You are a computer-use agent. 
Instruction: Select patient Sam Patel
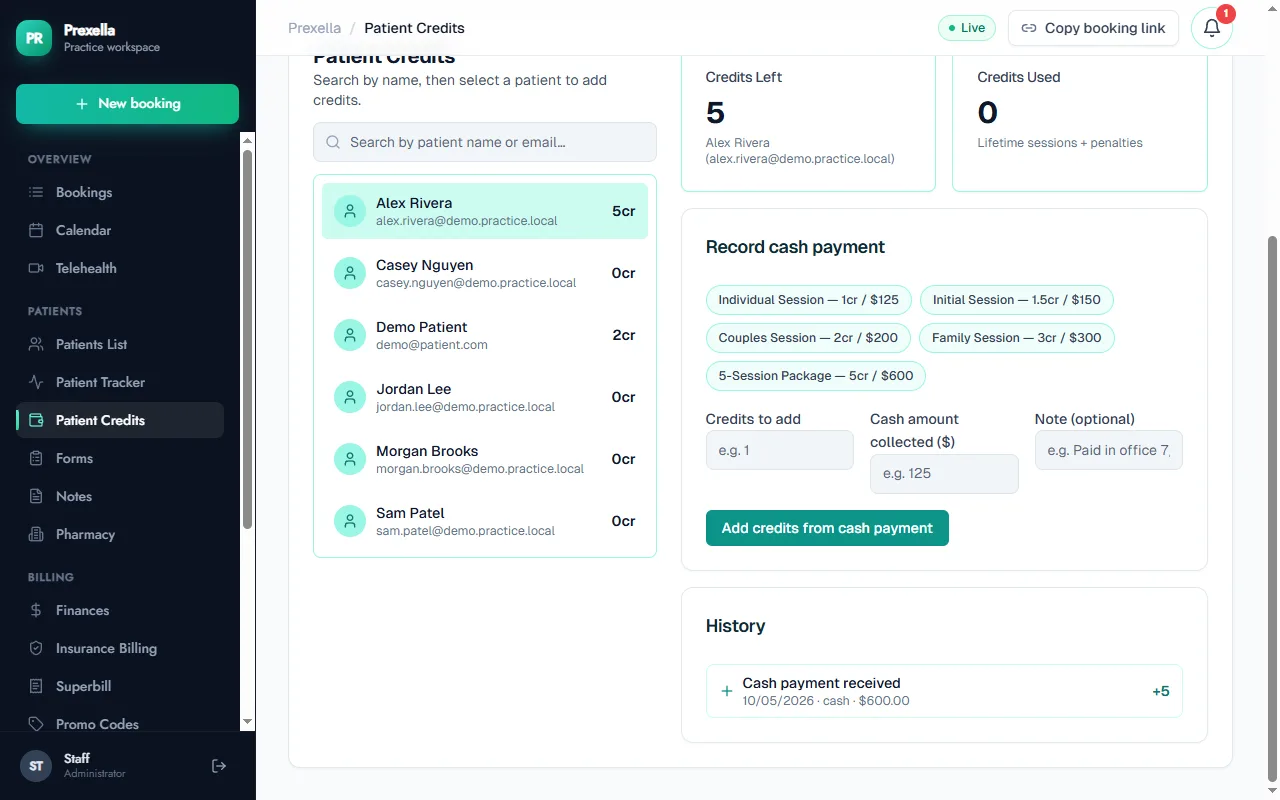click(485, 521)
